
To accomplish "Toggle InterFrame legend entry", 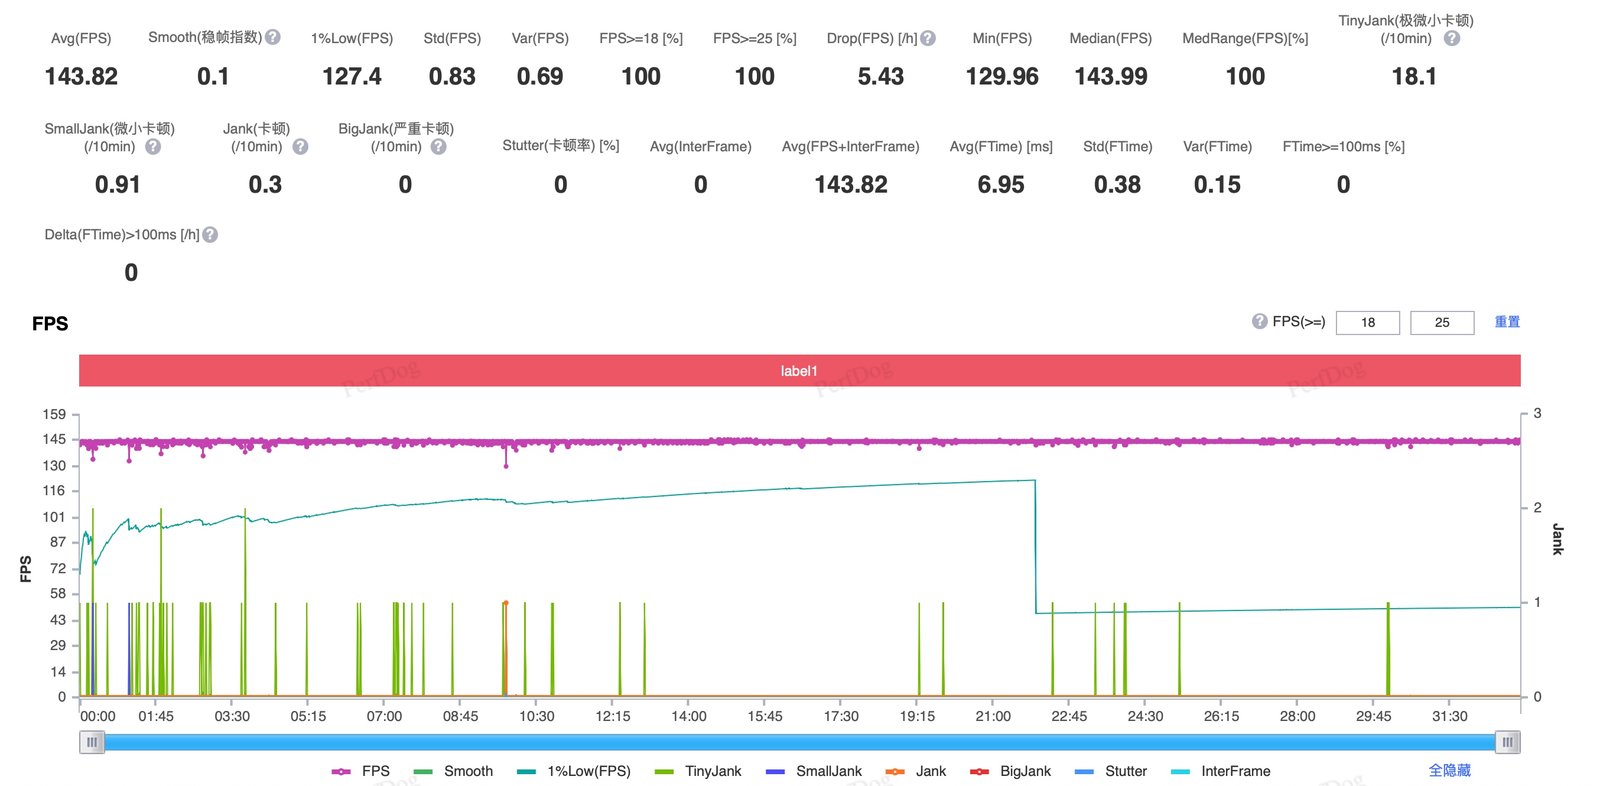I will coord(1220,771).
